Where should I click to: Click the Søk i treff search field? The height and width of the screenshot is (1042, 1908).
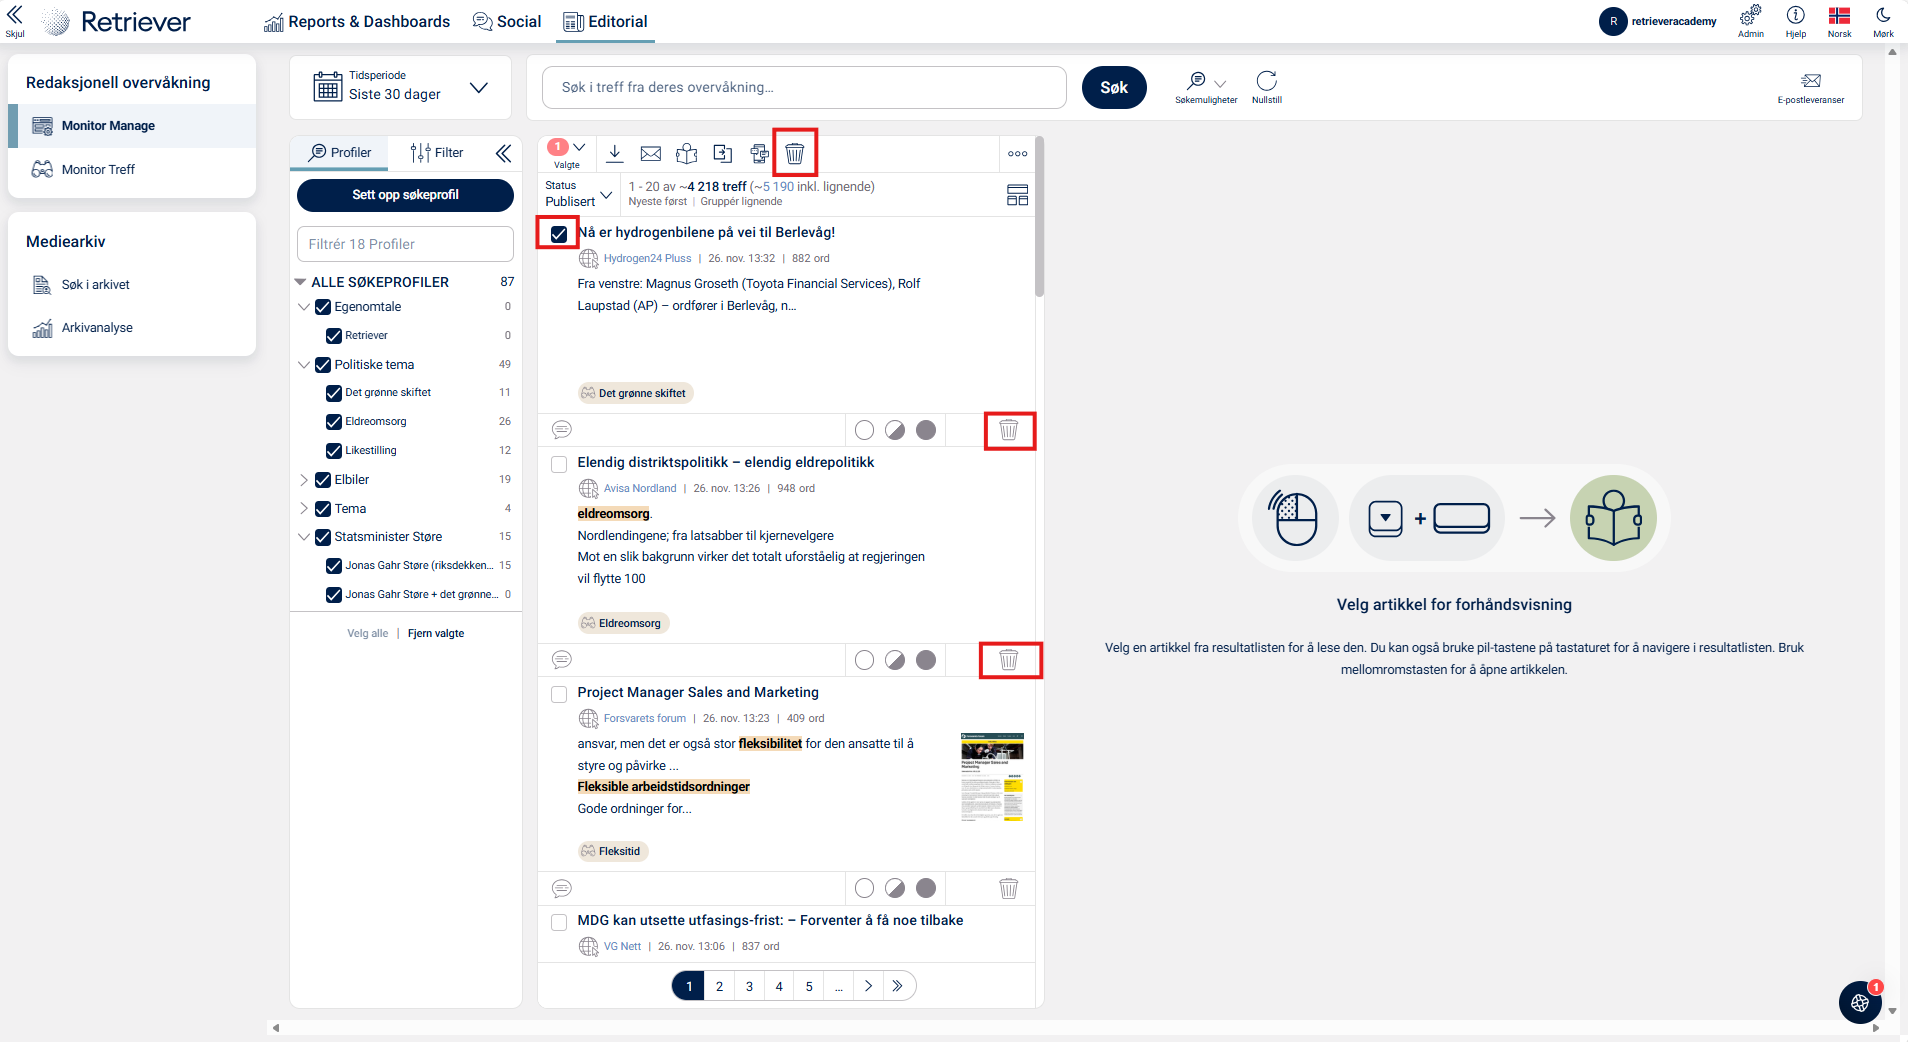point(804,88)
